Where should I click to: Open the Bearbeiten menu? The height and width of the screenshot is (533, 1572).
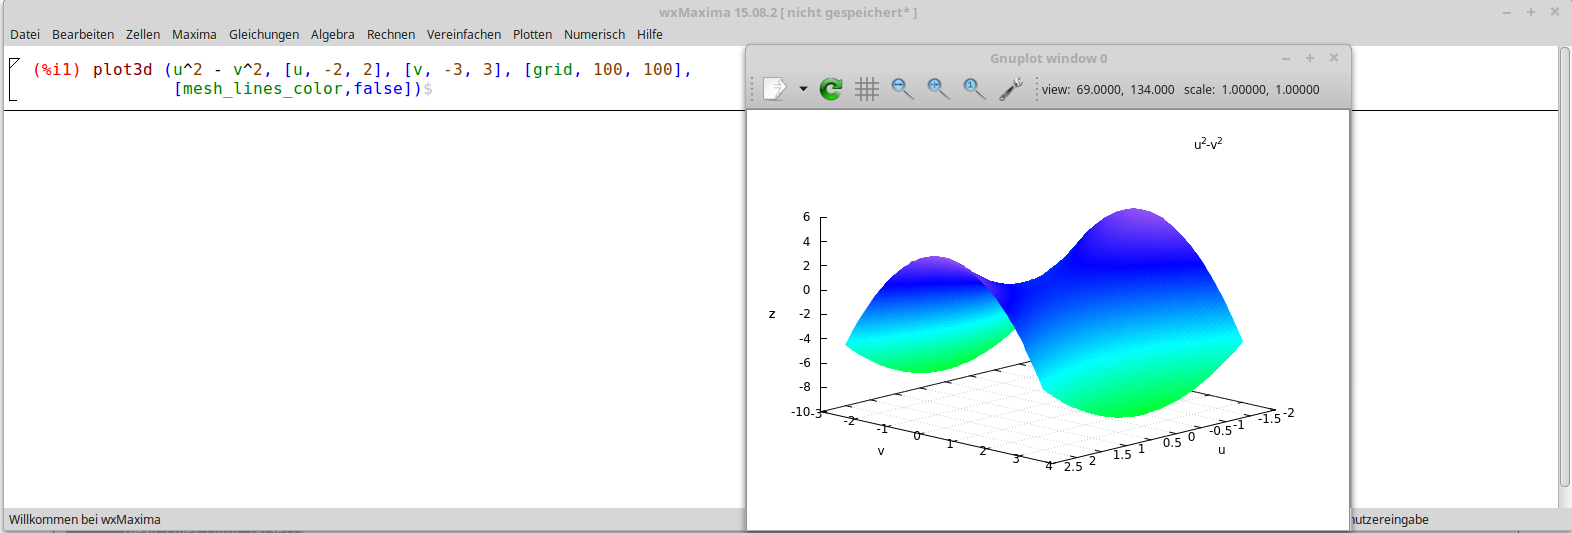tap(83, 34)
